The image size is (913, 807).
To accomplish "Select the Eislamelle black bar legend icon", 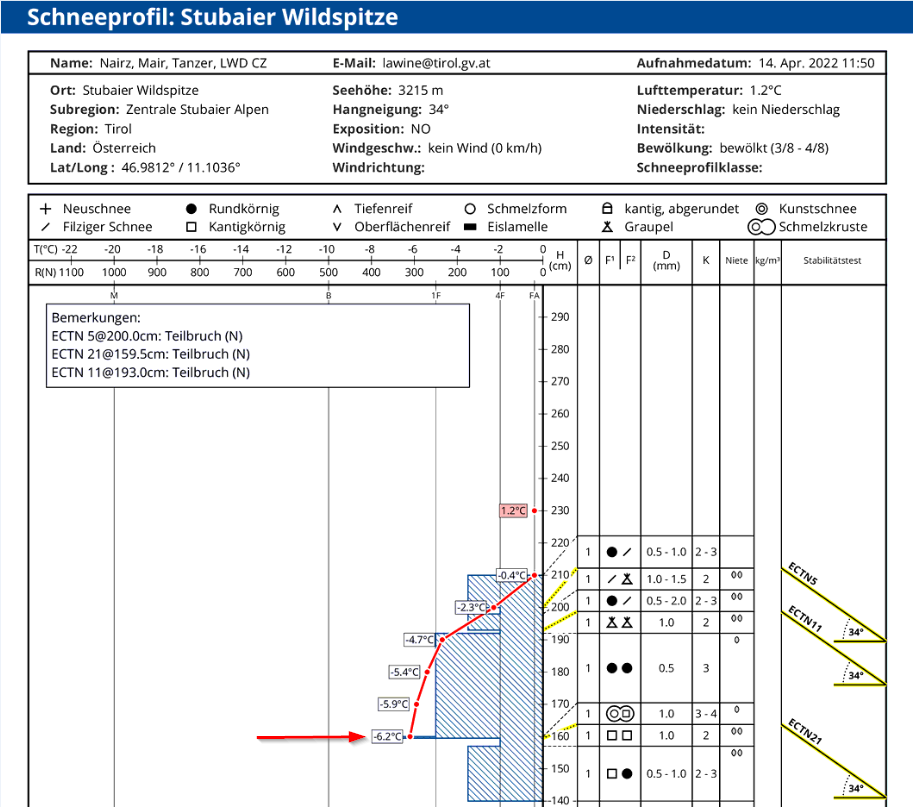I will click(470, 226).
